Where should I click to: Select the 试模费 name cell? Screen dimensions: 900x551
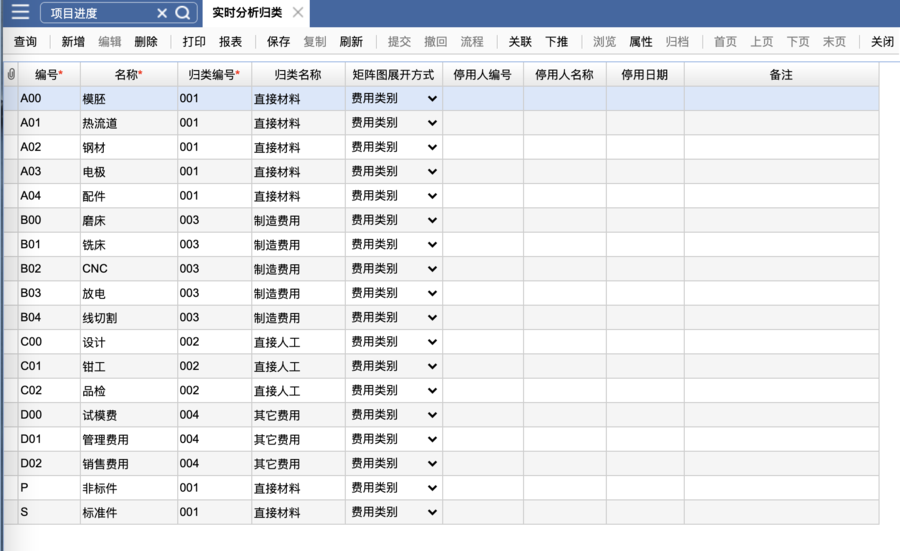point(129,415)
